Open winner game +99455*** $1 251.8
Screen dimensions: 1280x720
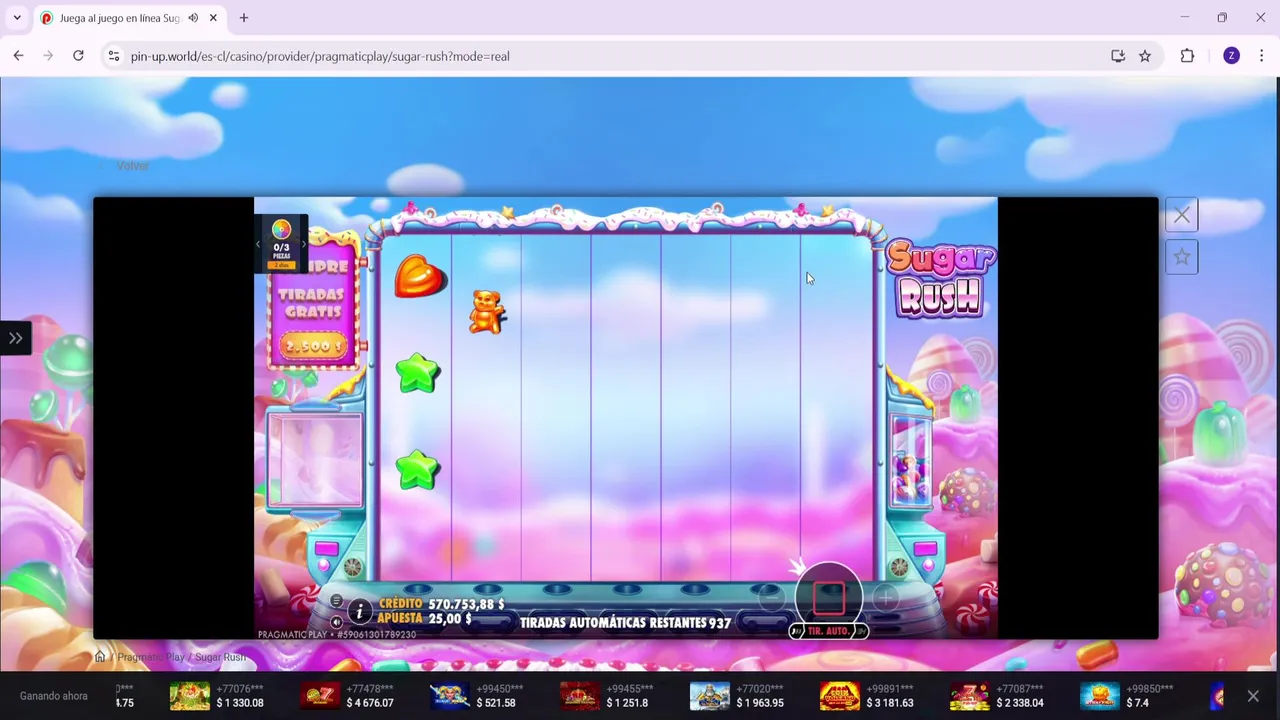click(606, 696)
